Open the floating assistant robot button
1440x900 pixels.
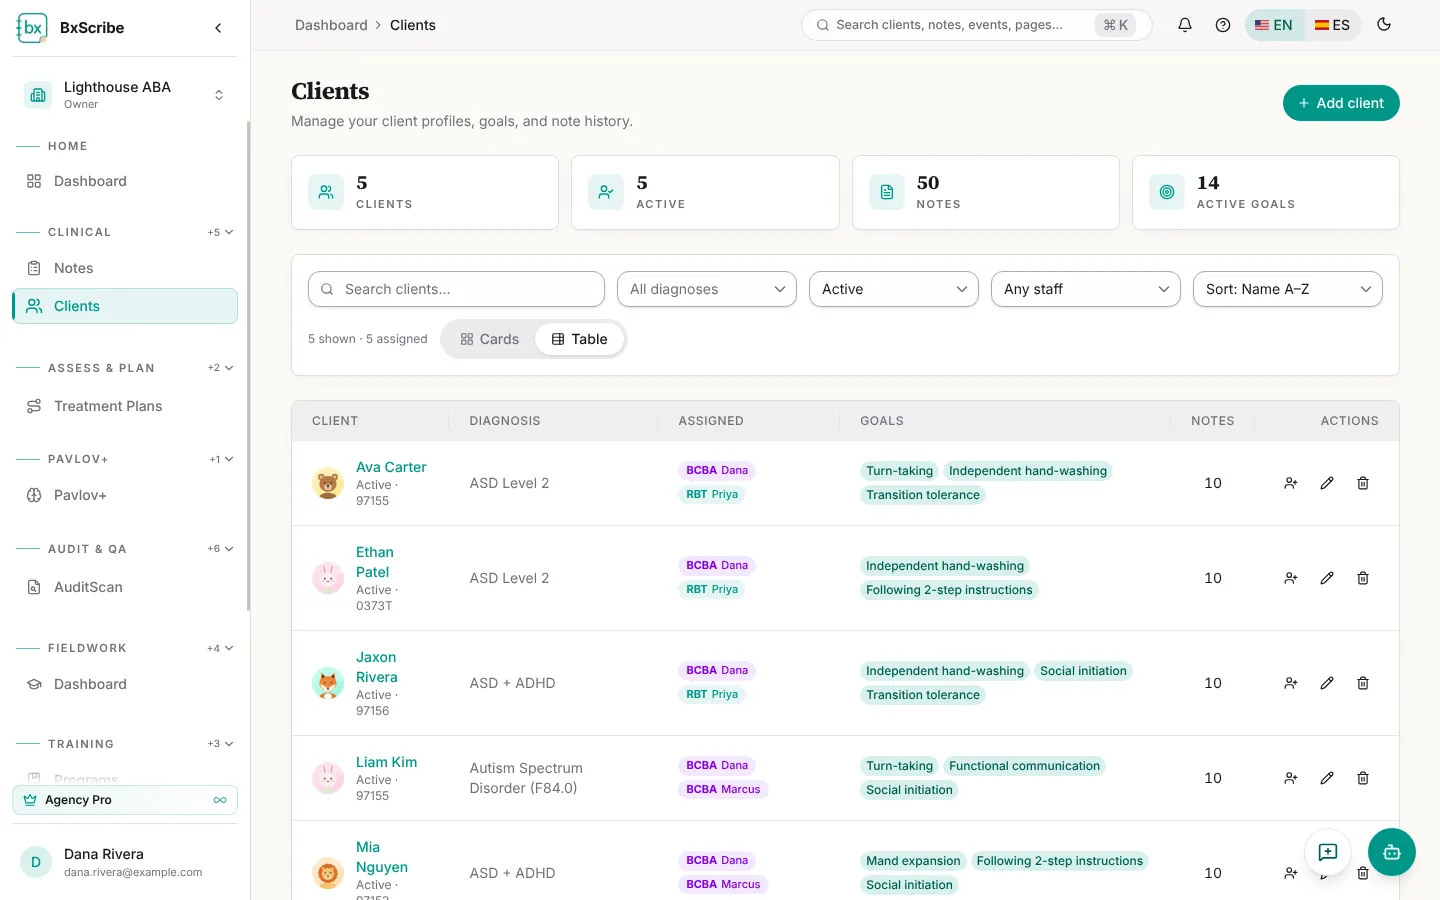(1392, 852)
